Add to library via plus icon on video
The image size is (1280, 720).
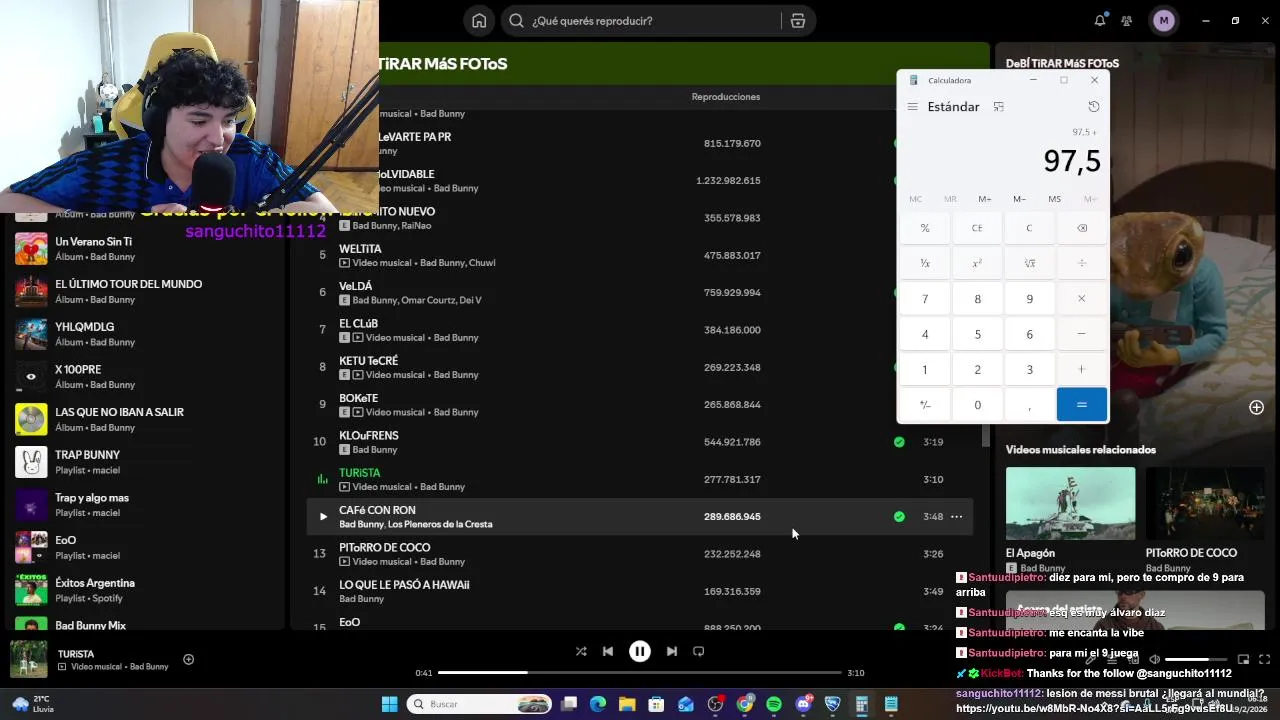pos(1256,407)
